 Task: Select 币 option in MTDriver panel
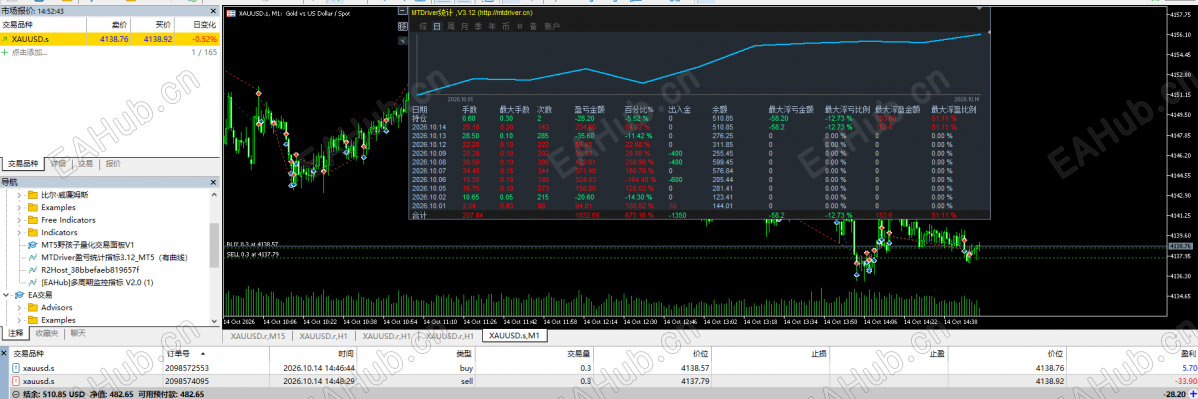coord(506,26)
